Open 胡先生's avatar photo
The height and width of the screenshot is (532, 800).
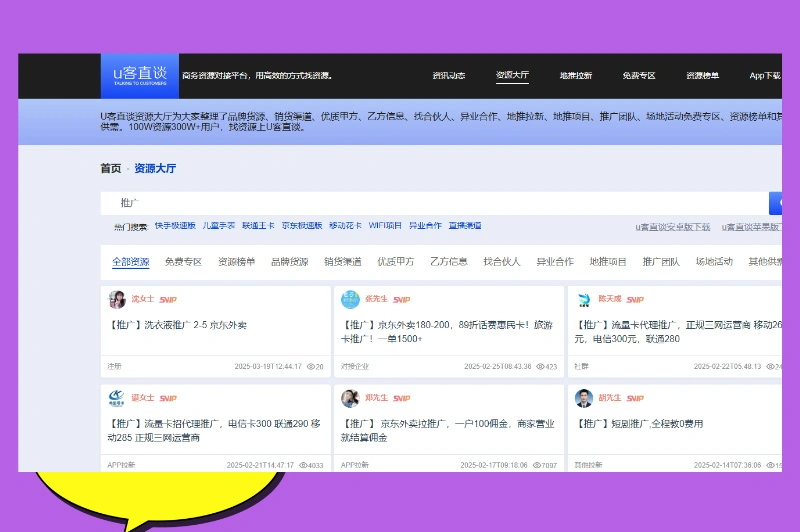pos(584,398)
